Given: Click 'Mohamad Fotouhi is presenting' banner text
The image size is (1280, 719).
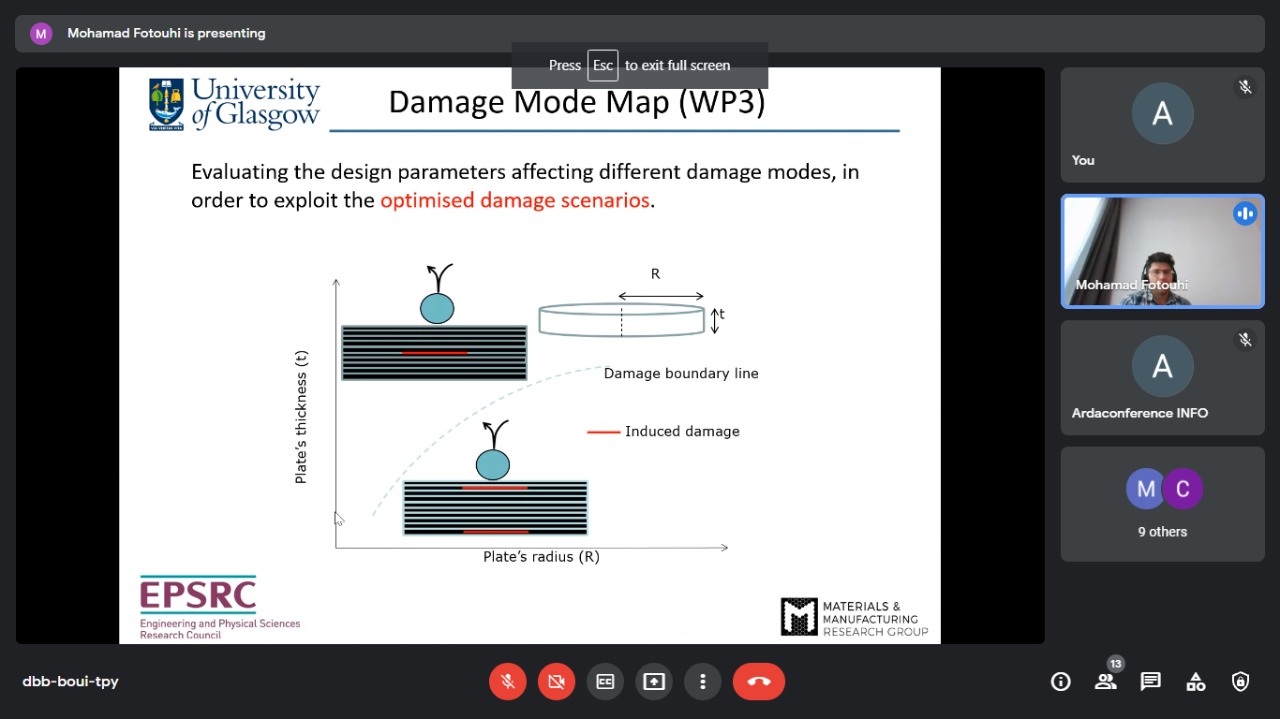Looking at the screenshot, I should pos(166,33).
